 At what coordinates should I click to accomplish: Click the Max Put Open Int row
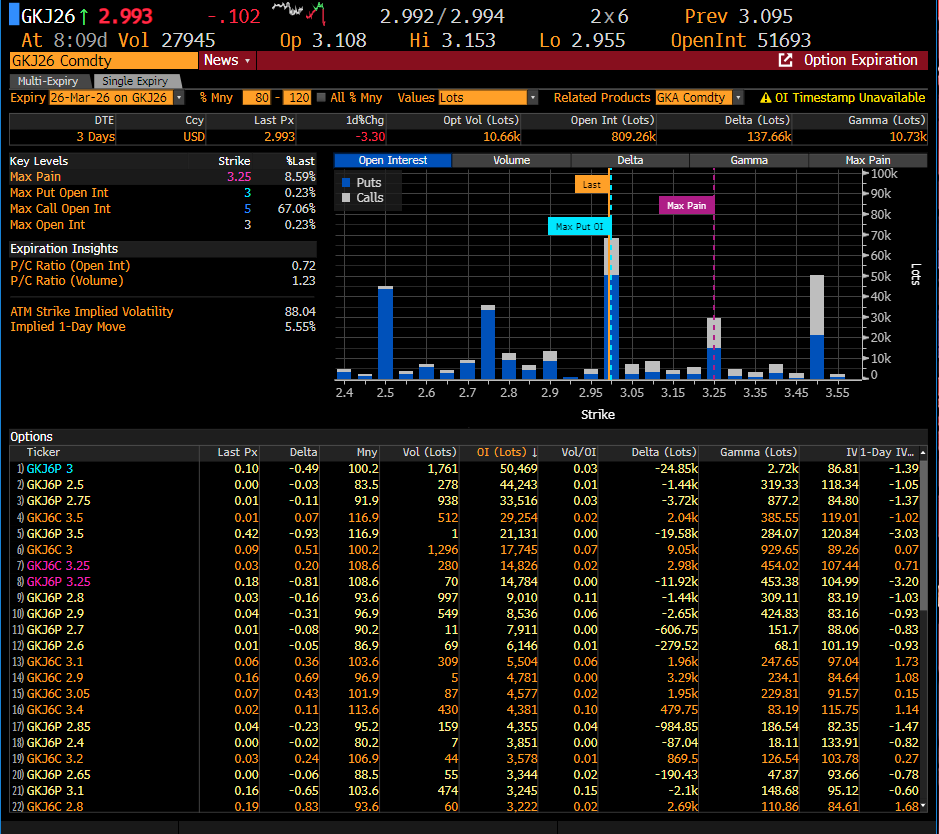pos(163,193)
